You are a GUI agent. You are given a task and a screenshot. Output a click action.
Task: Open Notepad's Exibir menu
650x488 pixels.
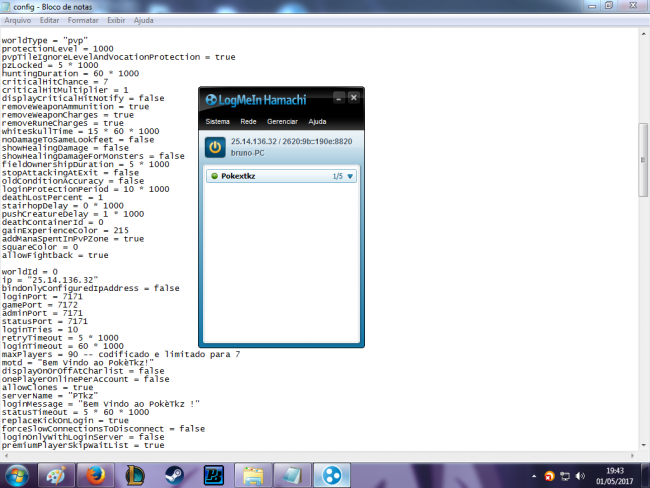(116, 20)
